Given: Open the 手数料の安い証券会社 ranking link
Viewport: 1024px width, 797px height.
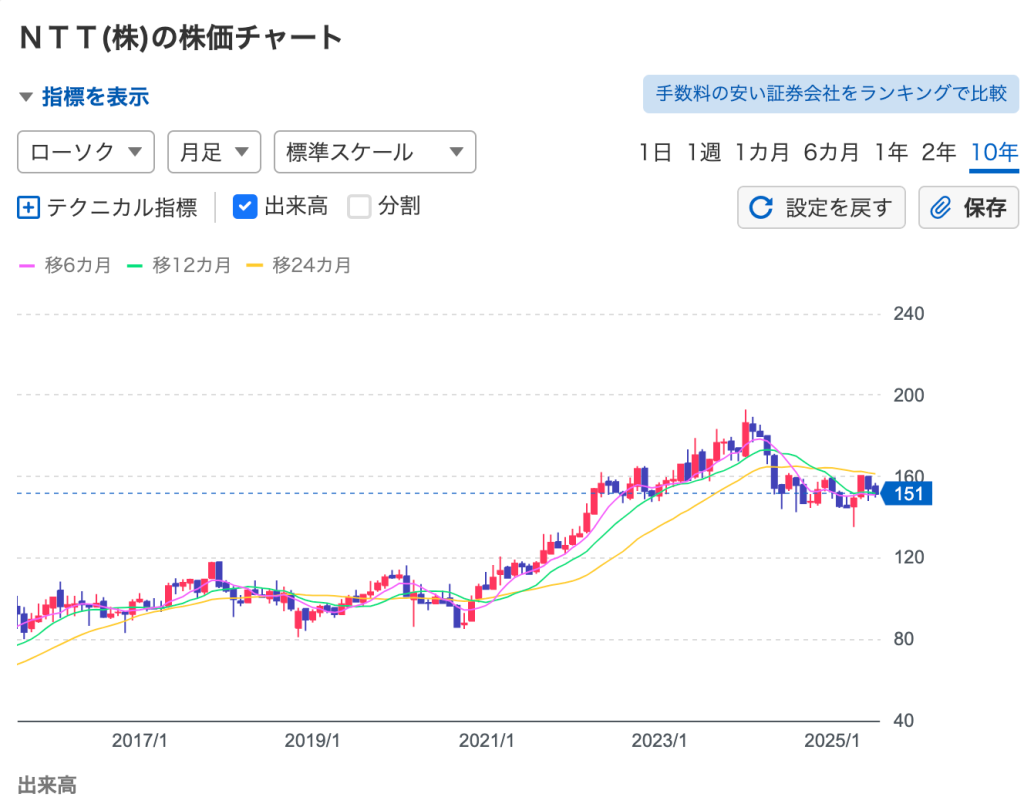Looking at the screenshot, I should 830,94.
